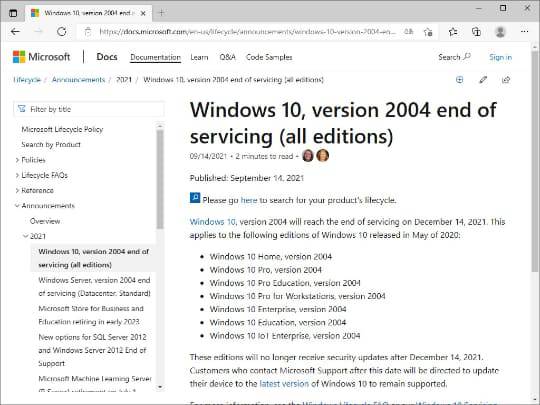Collapse the 2021 announcements node

pyautogui.click(x=25, y=236)
